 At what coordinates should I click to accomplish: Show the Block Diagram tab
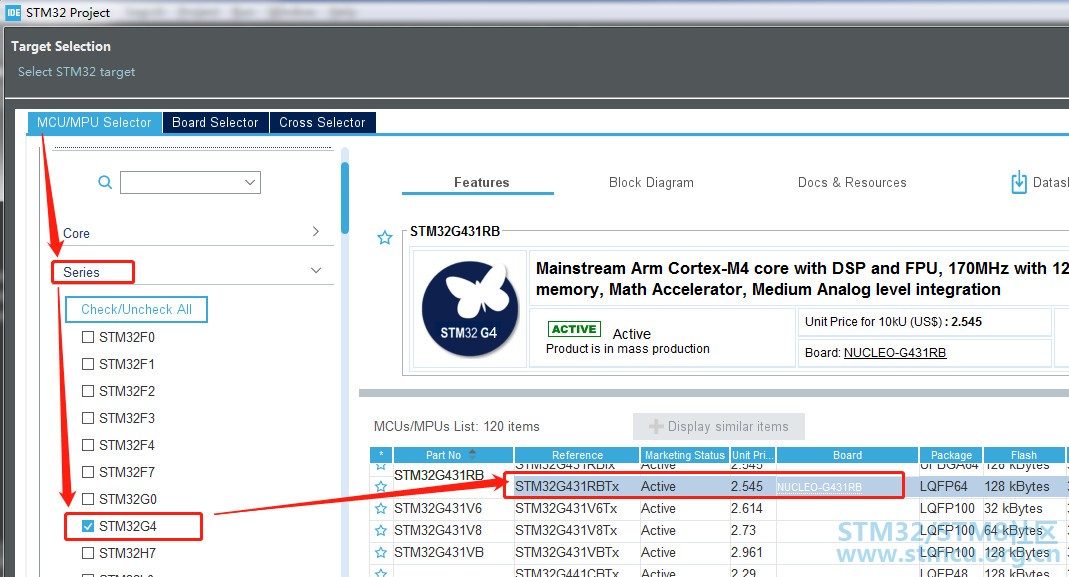point(651,182)
